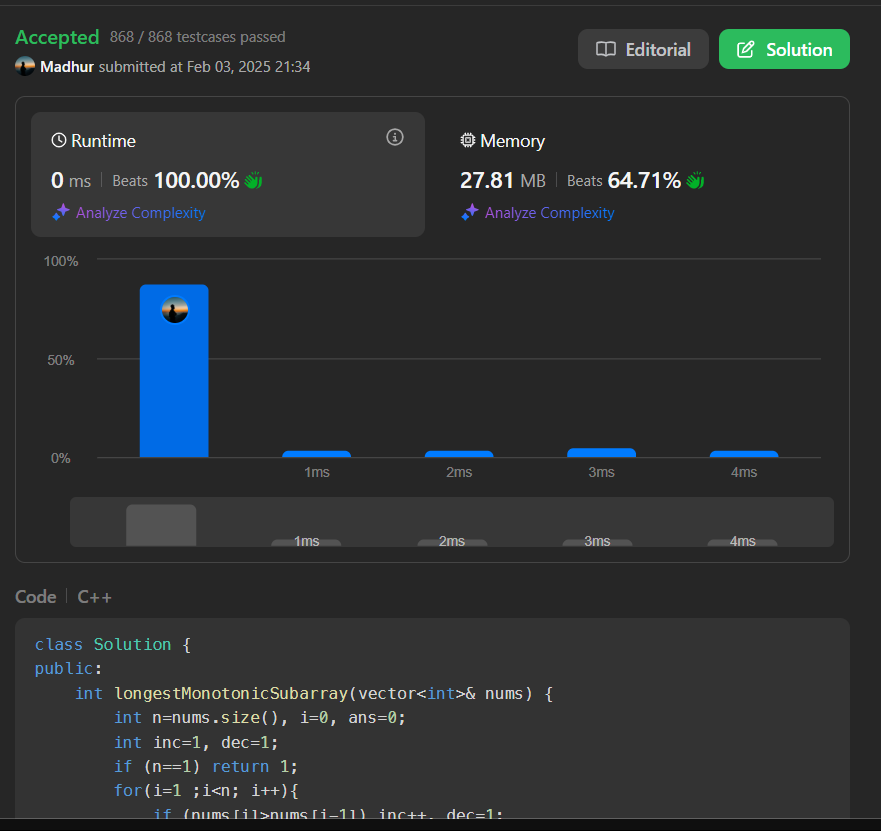Click the runtime info icon
This screenshot has height=831, width=881.
tap(394, 137)
